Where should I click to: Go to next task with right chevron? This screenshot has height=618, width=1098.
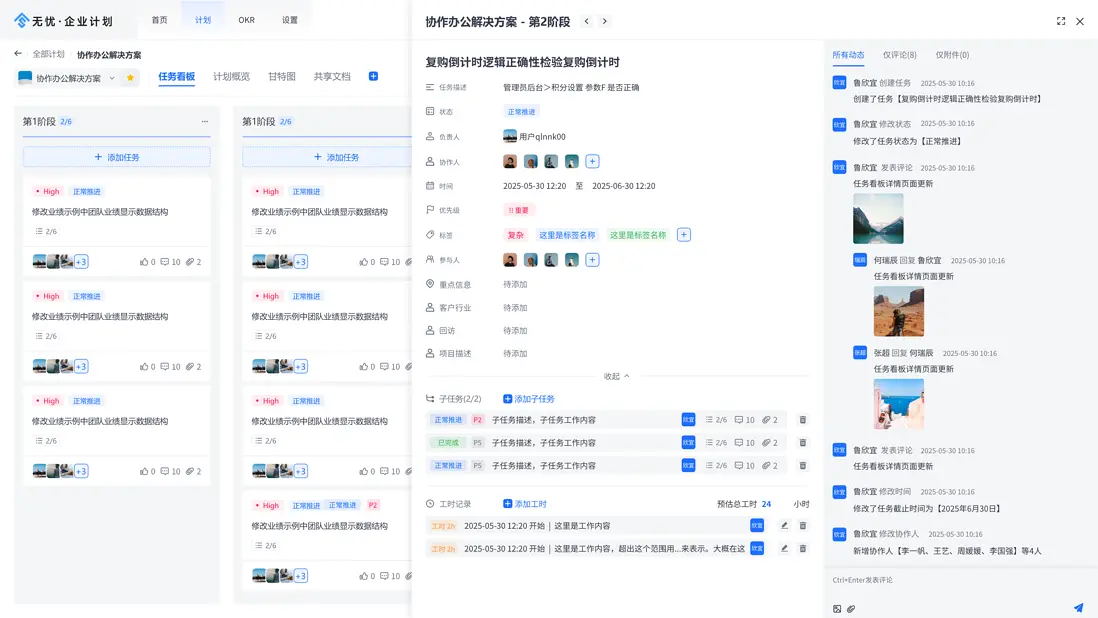[x=605, y=22]
